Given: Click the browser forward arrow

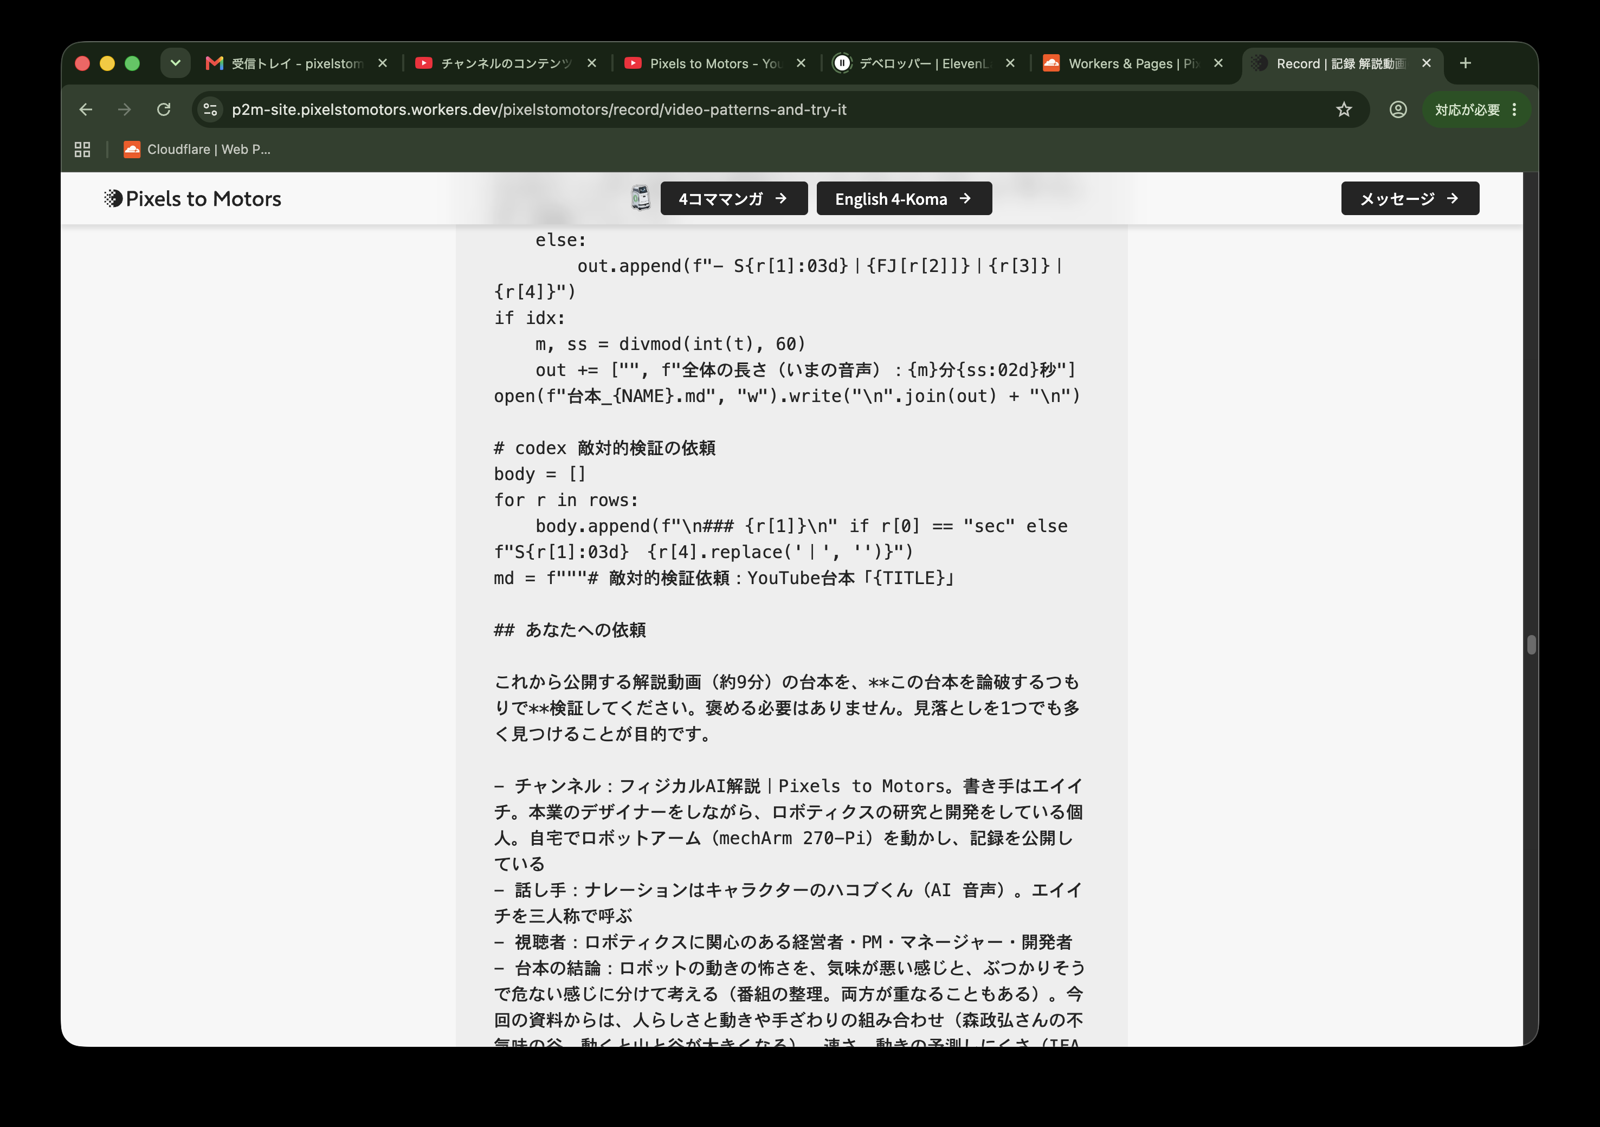Looking at the screenshot, I should pyautogui.click(x=125, y=110).
